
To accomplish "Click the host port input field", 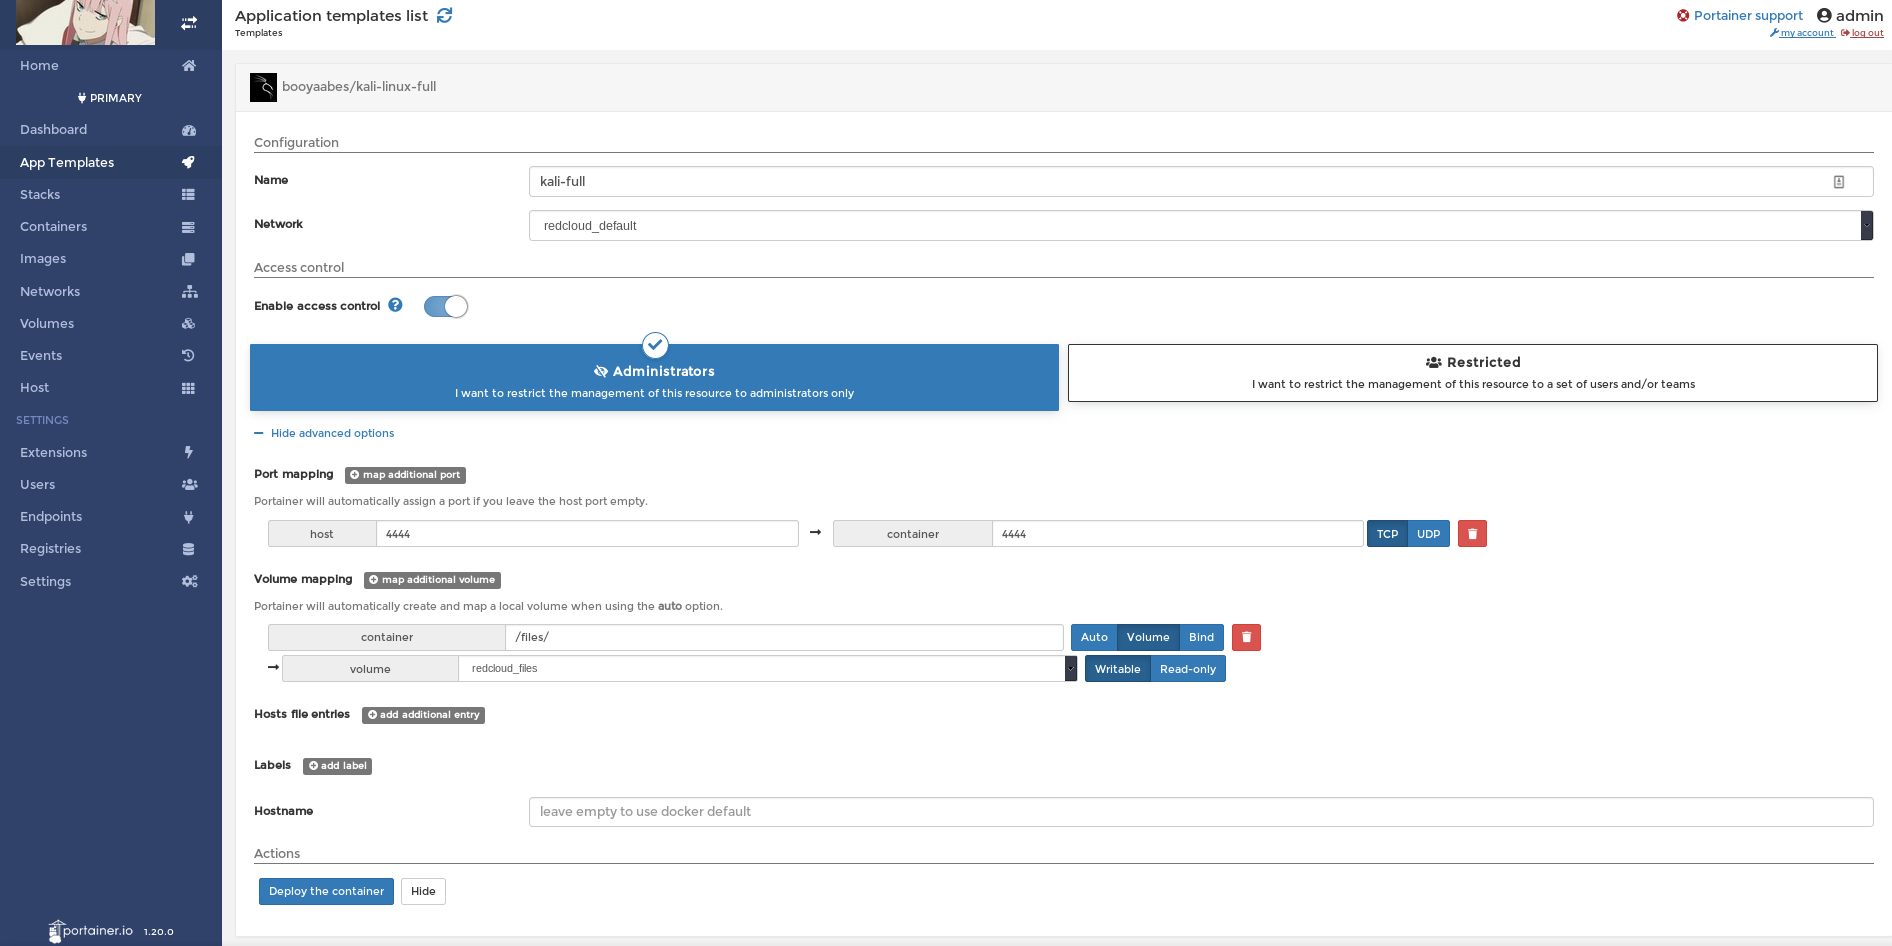I will 587,534.
